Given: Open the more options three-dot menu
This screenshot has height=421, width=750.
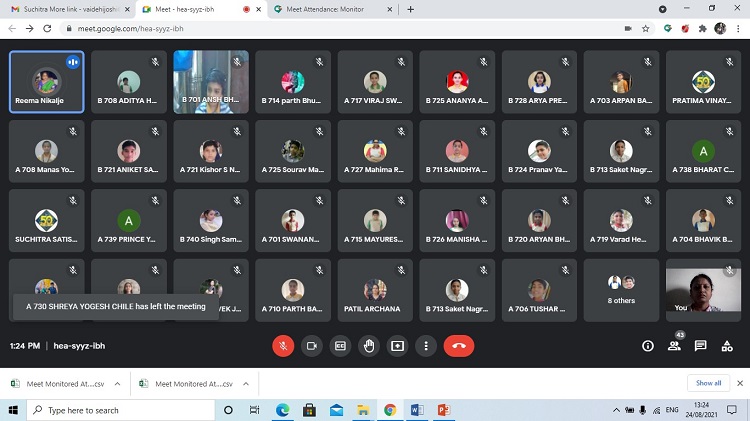Looking at the screenshot, I should [x=426, y=346].
